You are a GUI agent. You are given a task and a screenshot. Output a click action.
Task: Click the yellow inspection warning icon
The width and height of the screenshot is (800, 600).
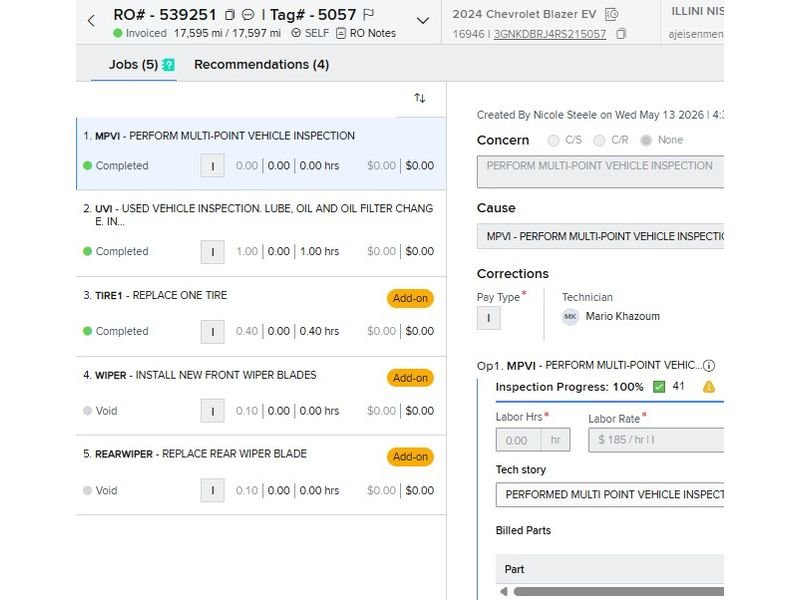709,387
